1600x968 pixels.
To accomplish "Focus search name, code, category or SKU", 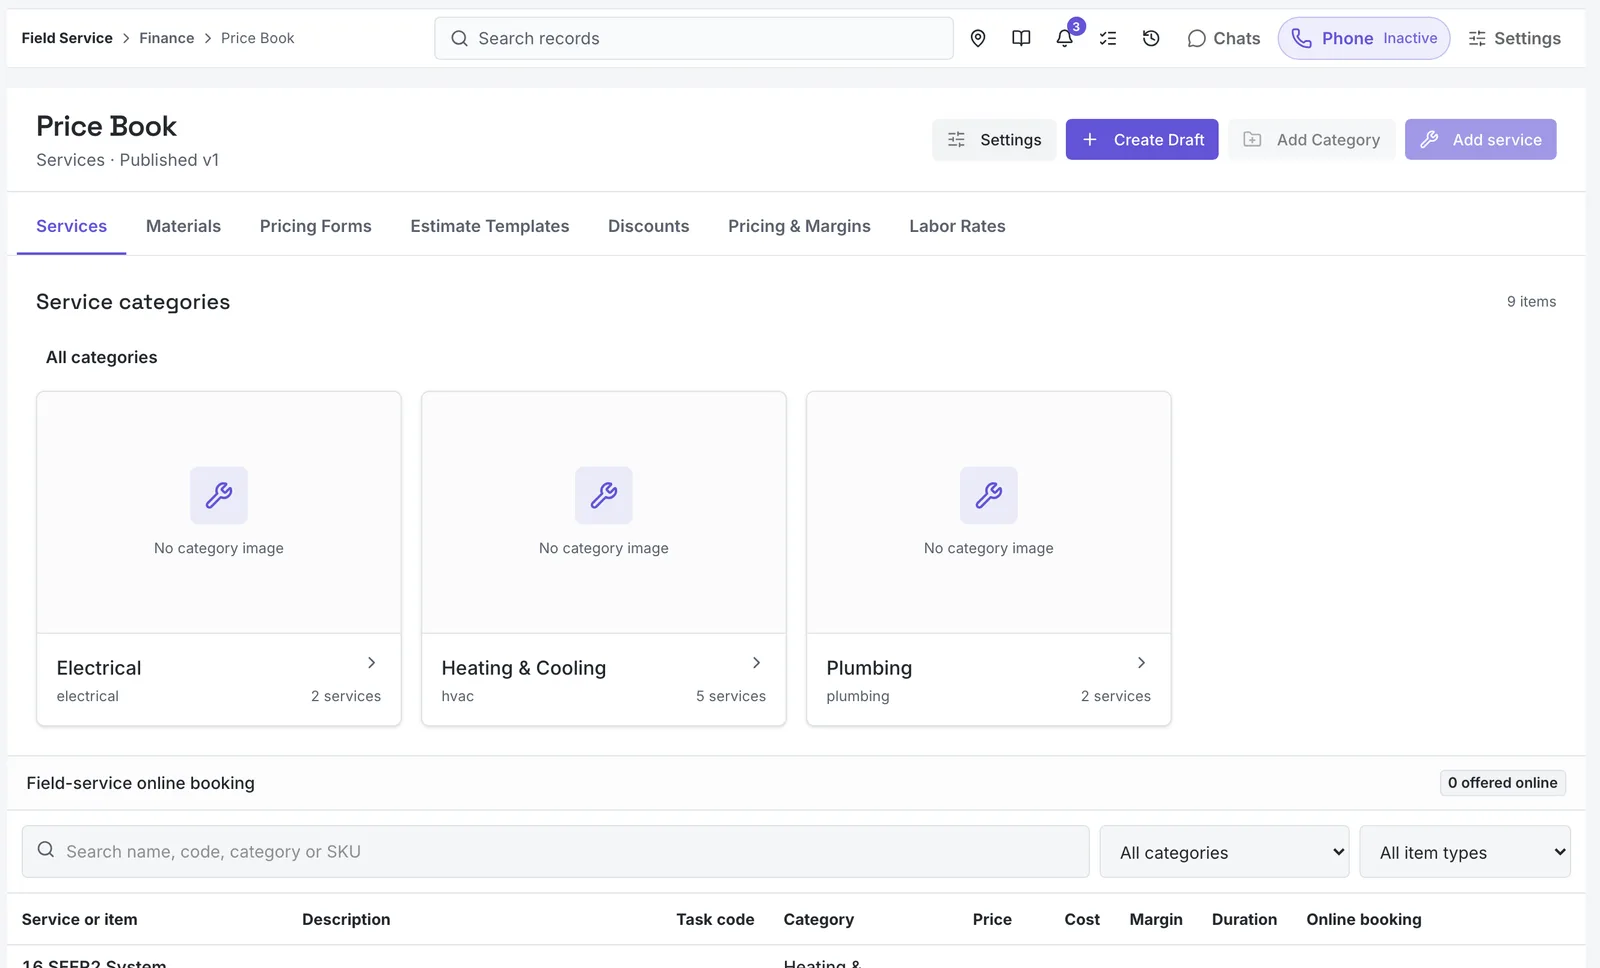I will click(x=555, y=852).
